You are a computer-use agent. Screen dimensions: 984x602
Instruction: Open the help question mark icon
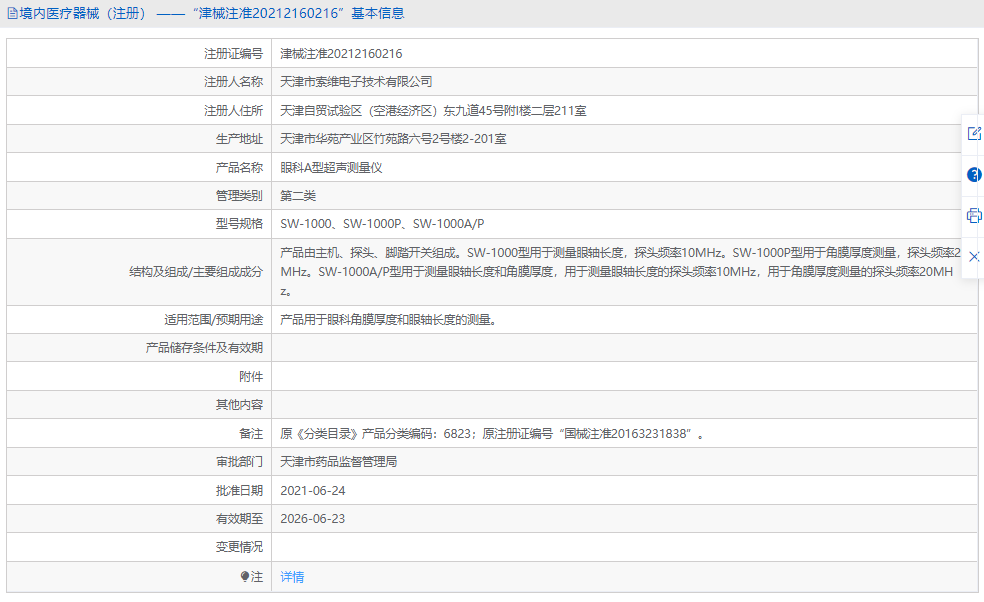coord(974,175)
